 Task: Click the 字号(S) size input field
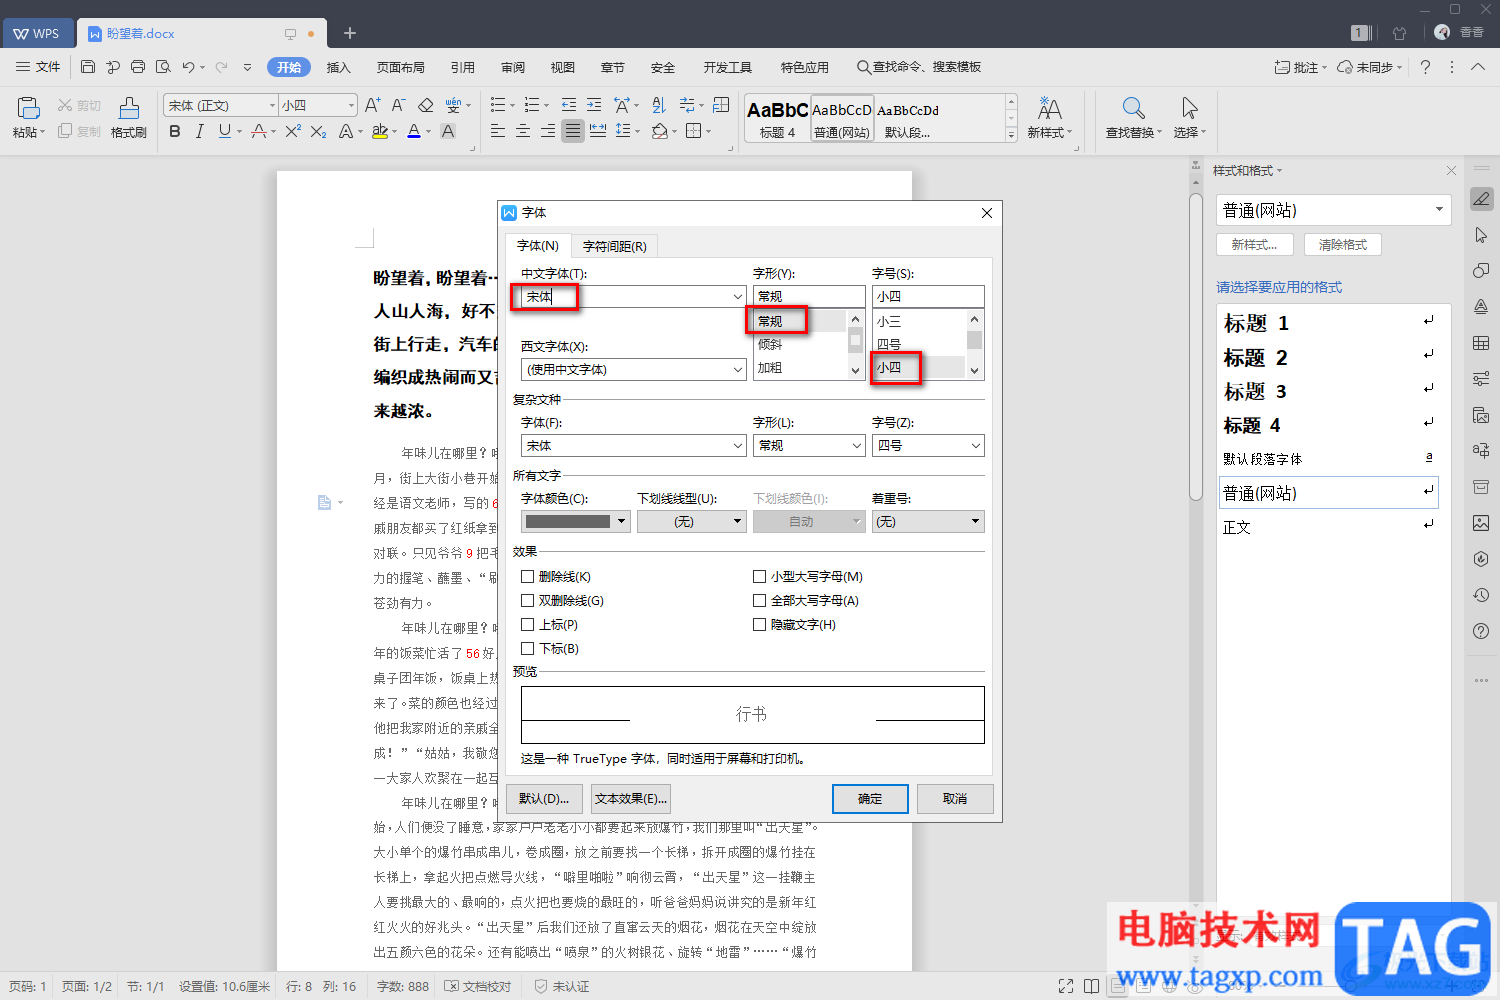(x=928, y=296)
